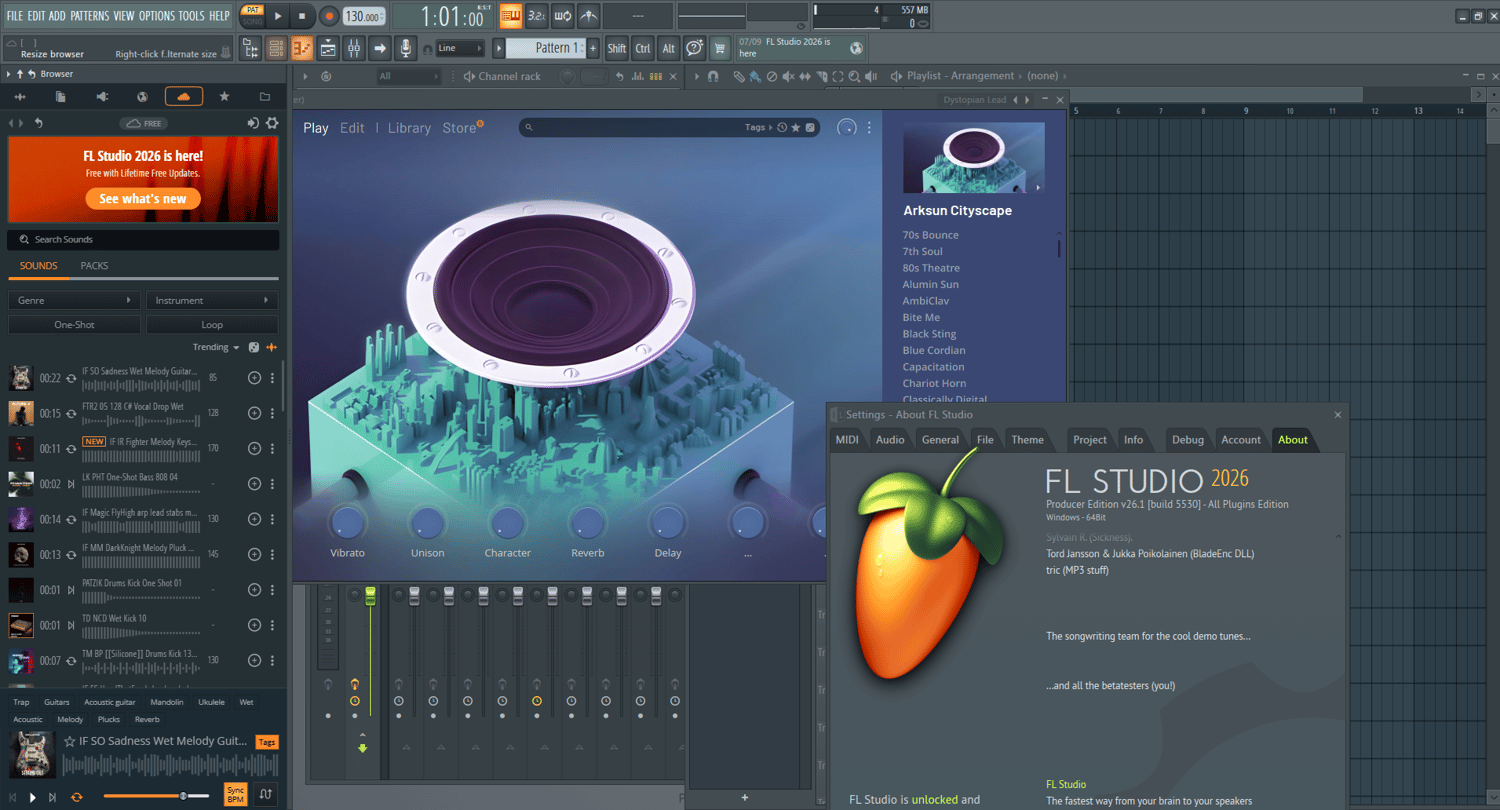Toggle the 3.2.1 countdown before recording
The image size is (1500, 810).
point(537,16)
